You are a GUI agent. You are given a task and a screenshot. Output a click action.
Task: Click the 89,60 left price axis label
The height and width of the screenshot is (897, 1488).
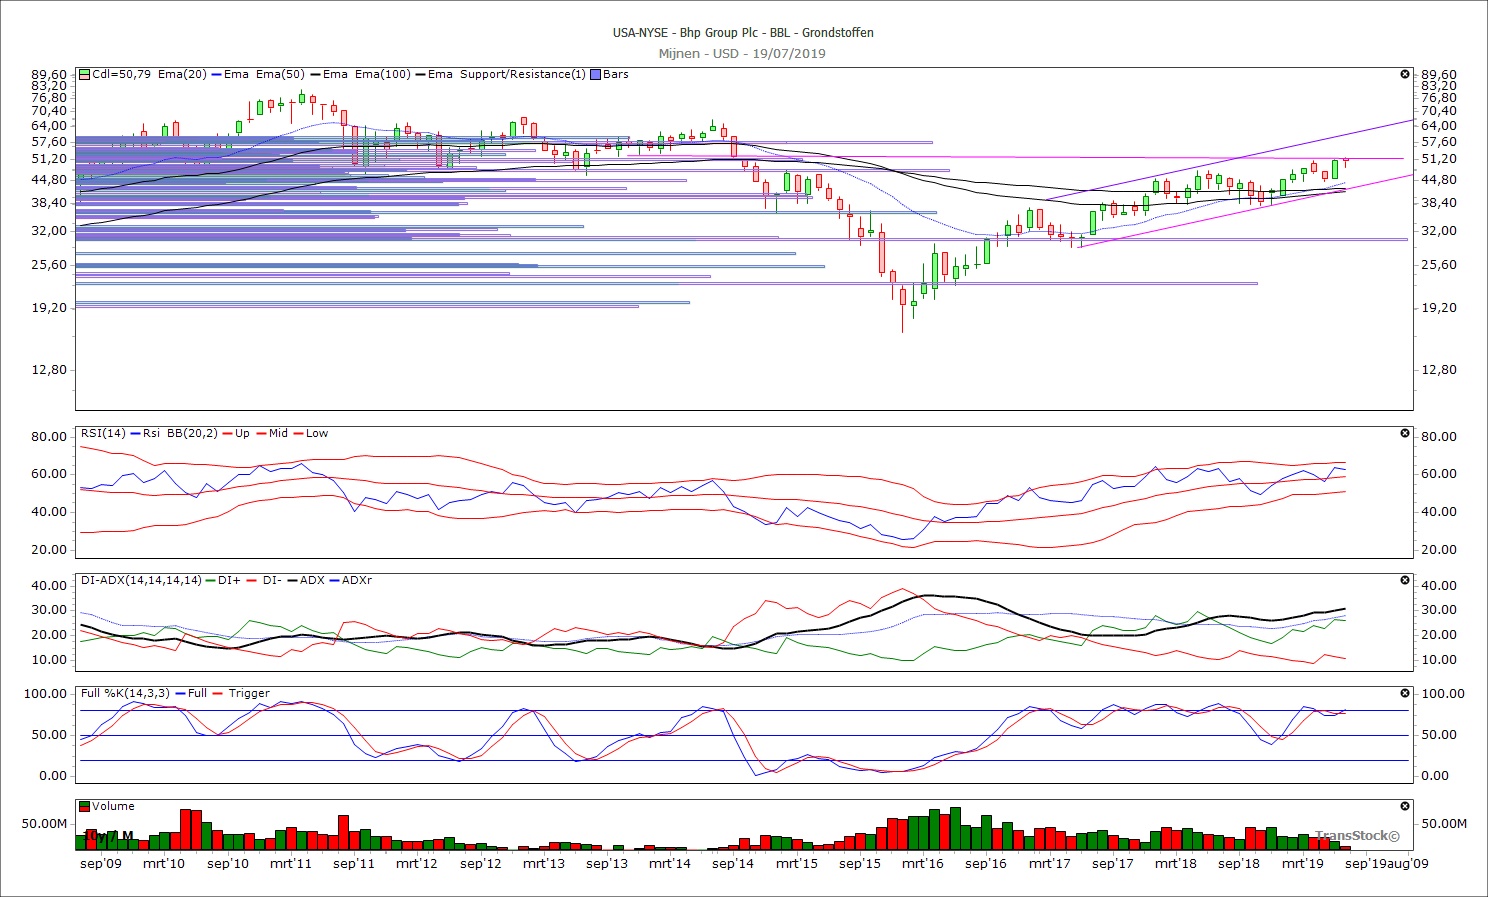[x=50, y=75]
